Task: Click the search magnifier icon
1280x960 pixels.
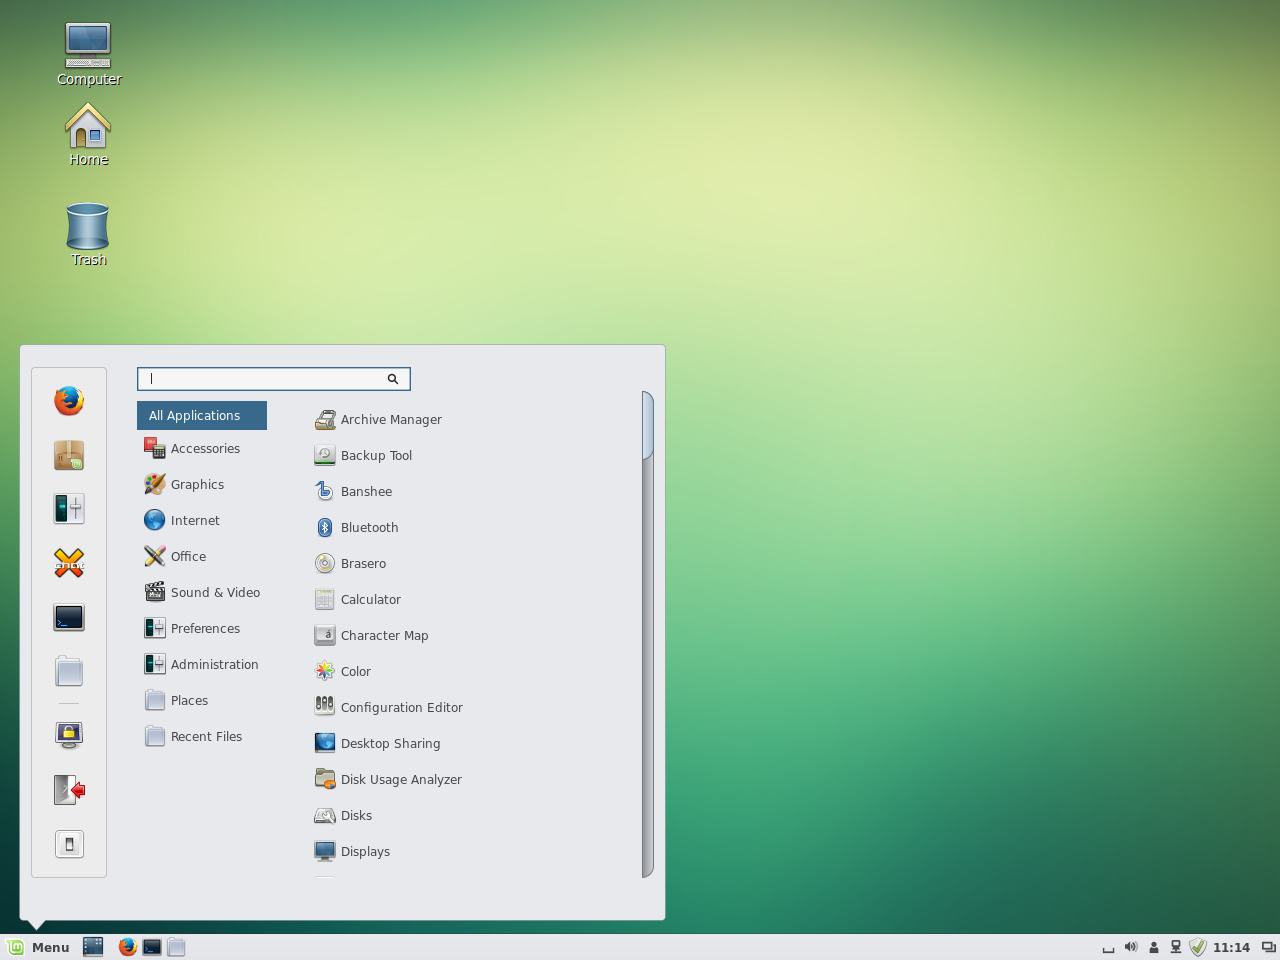Action: pyautogui.click(x=393, y=379)
